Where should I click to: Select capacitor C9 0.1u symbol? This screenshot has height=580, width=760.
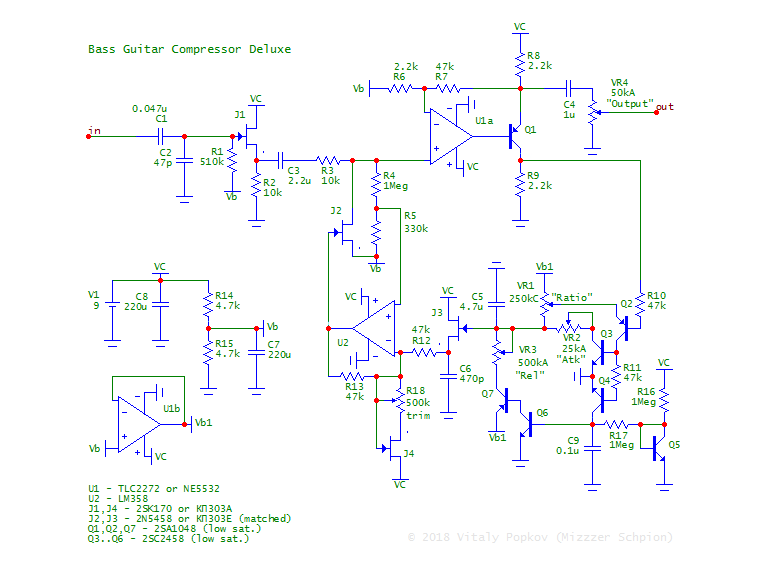click(595, 440)
